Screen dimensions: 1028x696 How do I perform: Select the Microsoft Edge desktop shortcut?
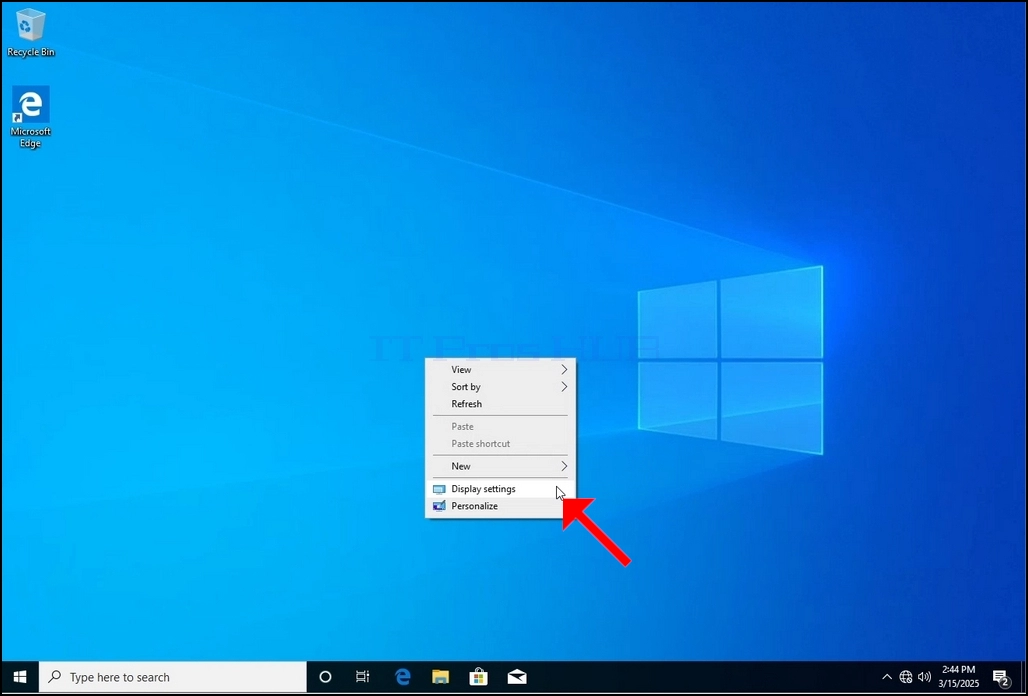pos(30,117)
